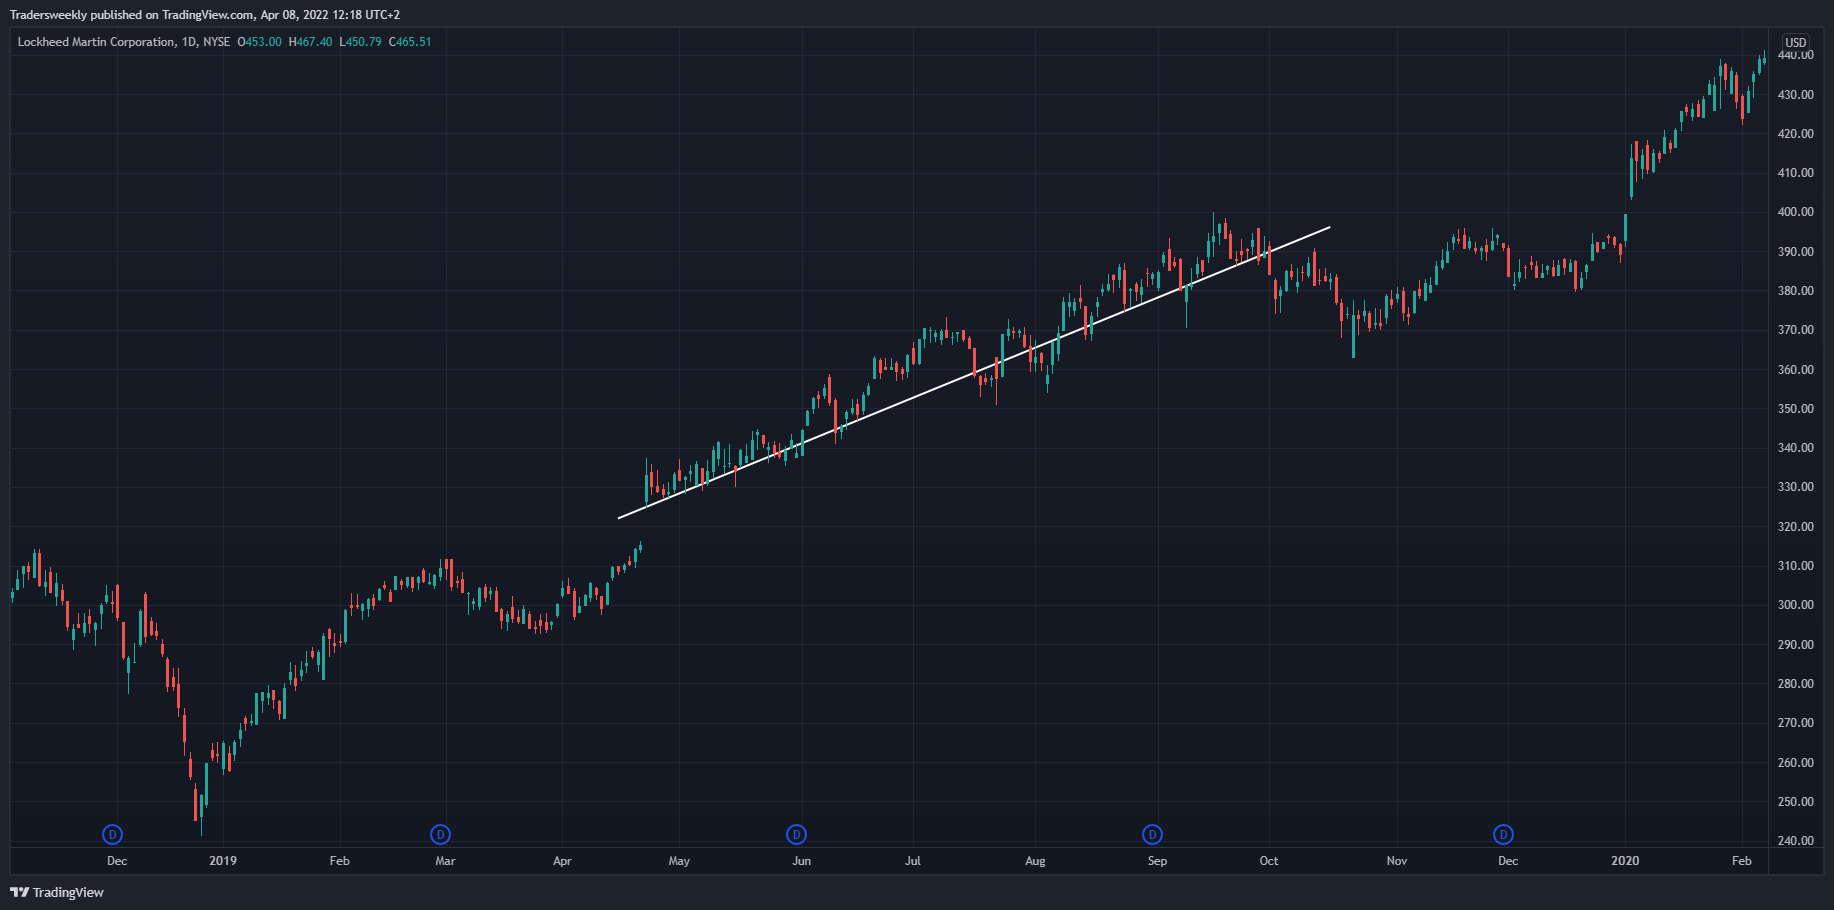This screenshot has height=910, width=1834.
Task: Click the 350.00 price label
Action: click(x=1796, y=409)
